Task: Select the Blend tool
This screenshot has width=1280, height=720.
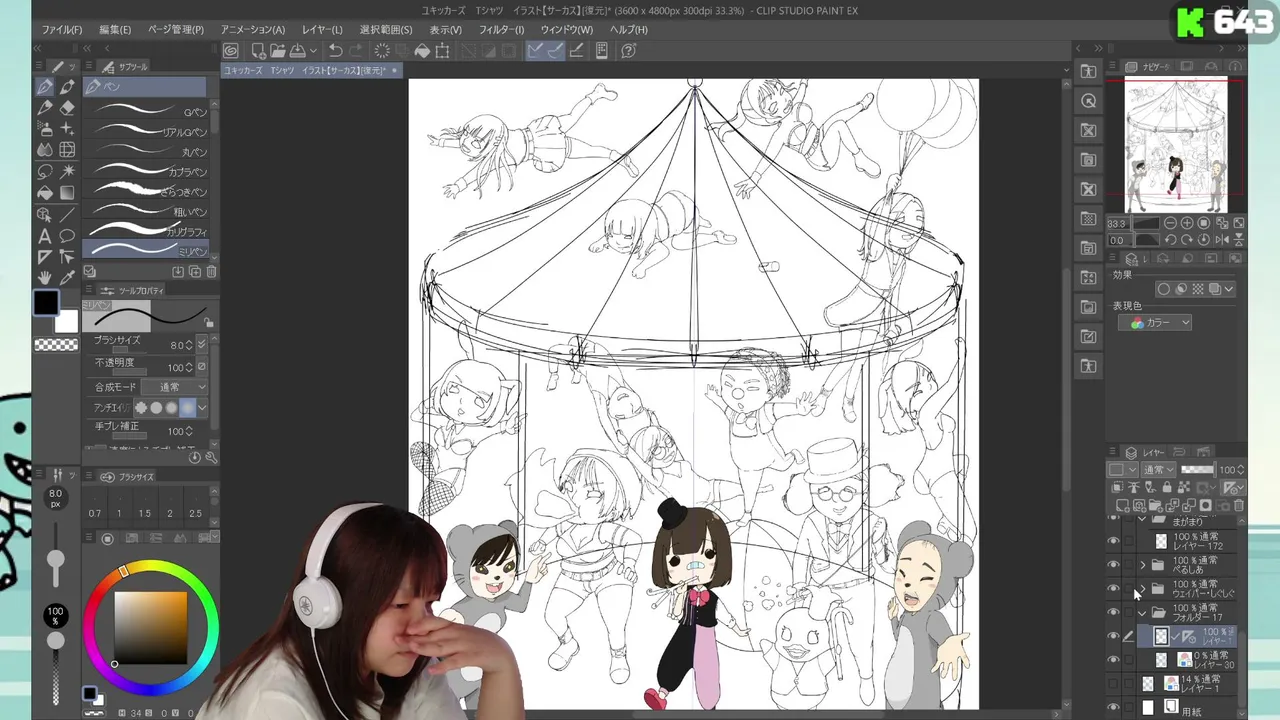Action: tap(45, 150)
